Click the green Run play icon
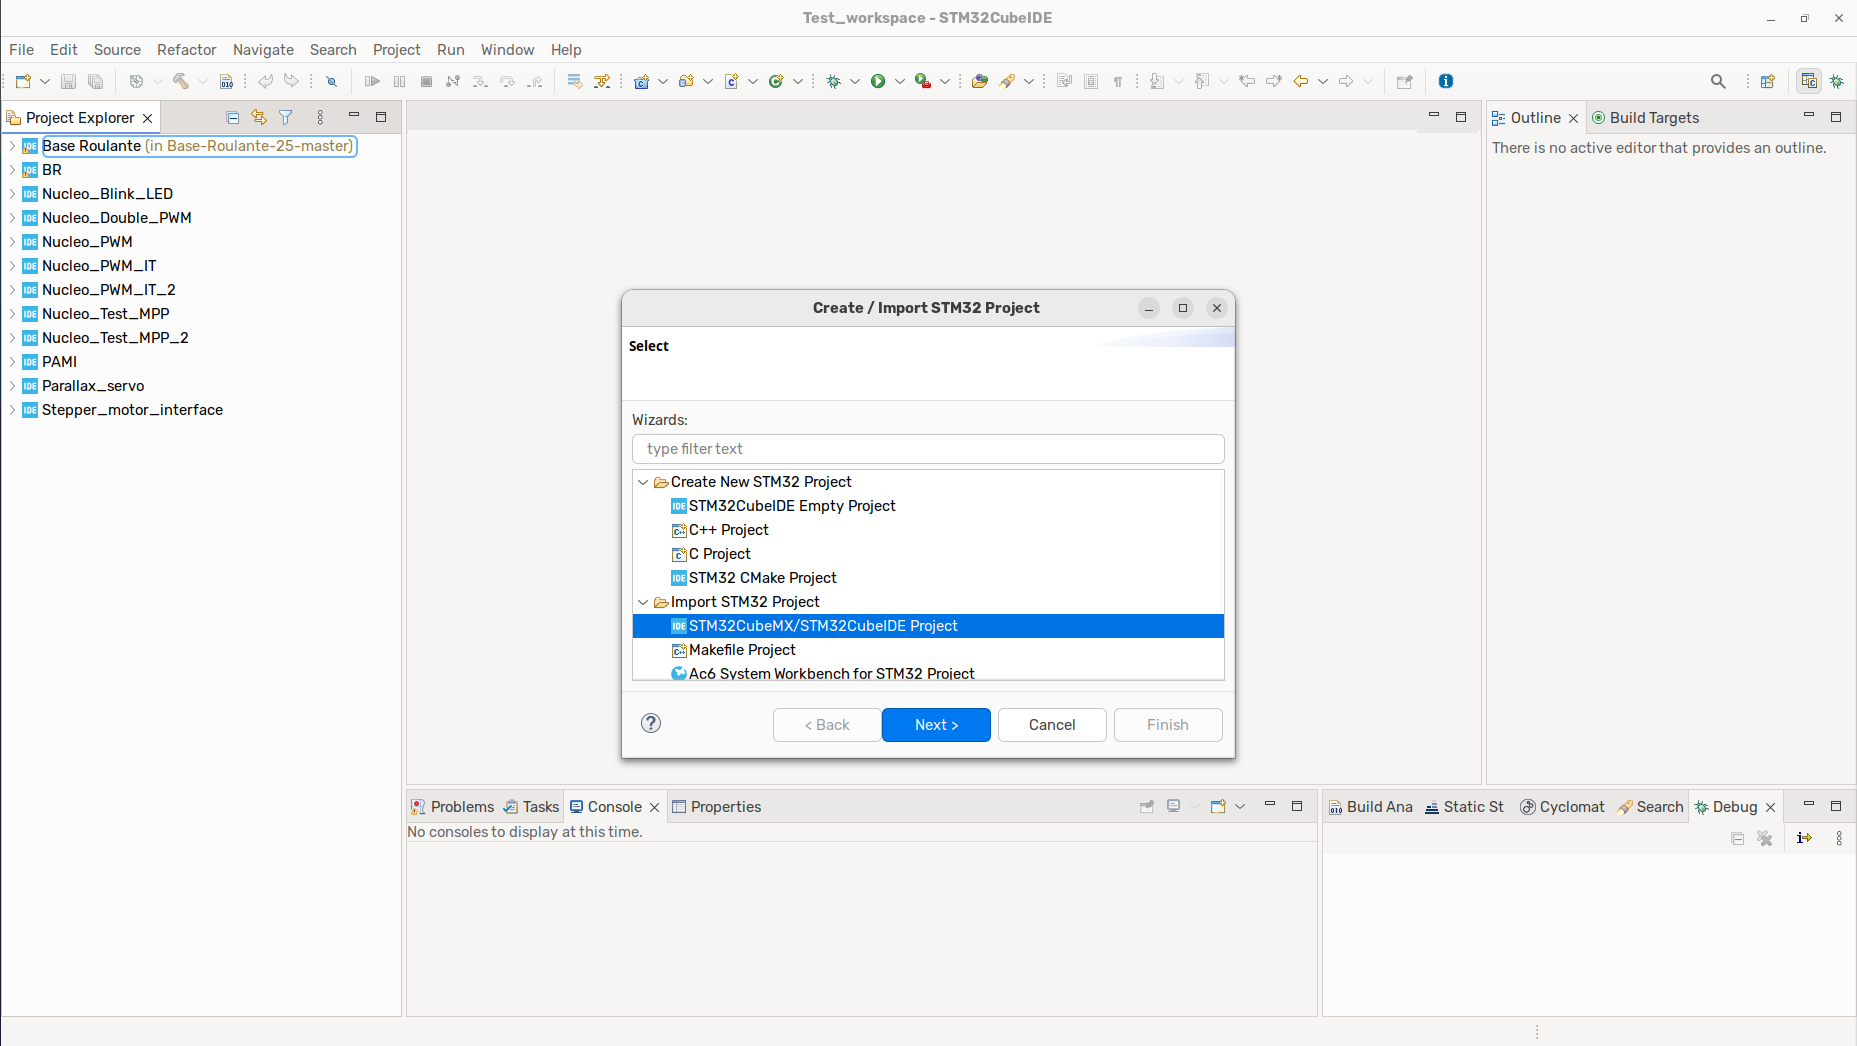 click(878, 81)
